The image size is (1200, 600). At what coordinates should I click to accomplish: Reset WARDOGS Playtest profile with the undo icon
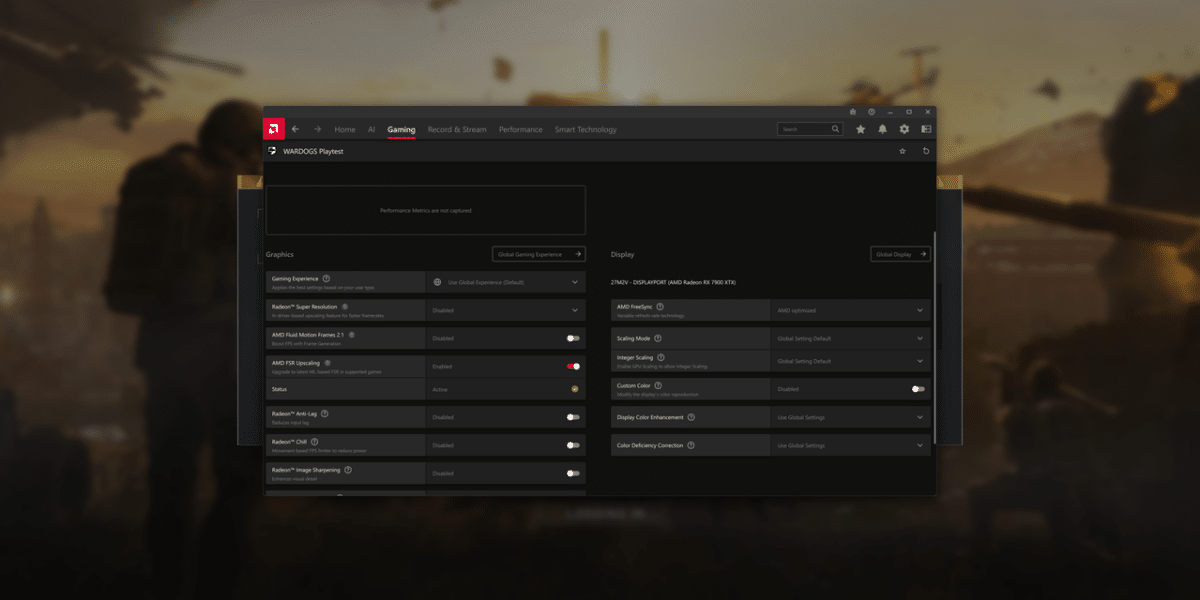click(926, 151)
